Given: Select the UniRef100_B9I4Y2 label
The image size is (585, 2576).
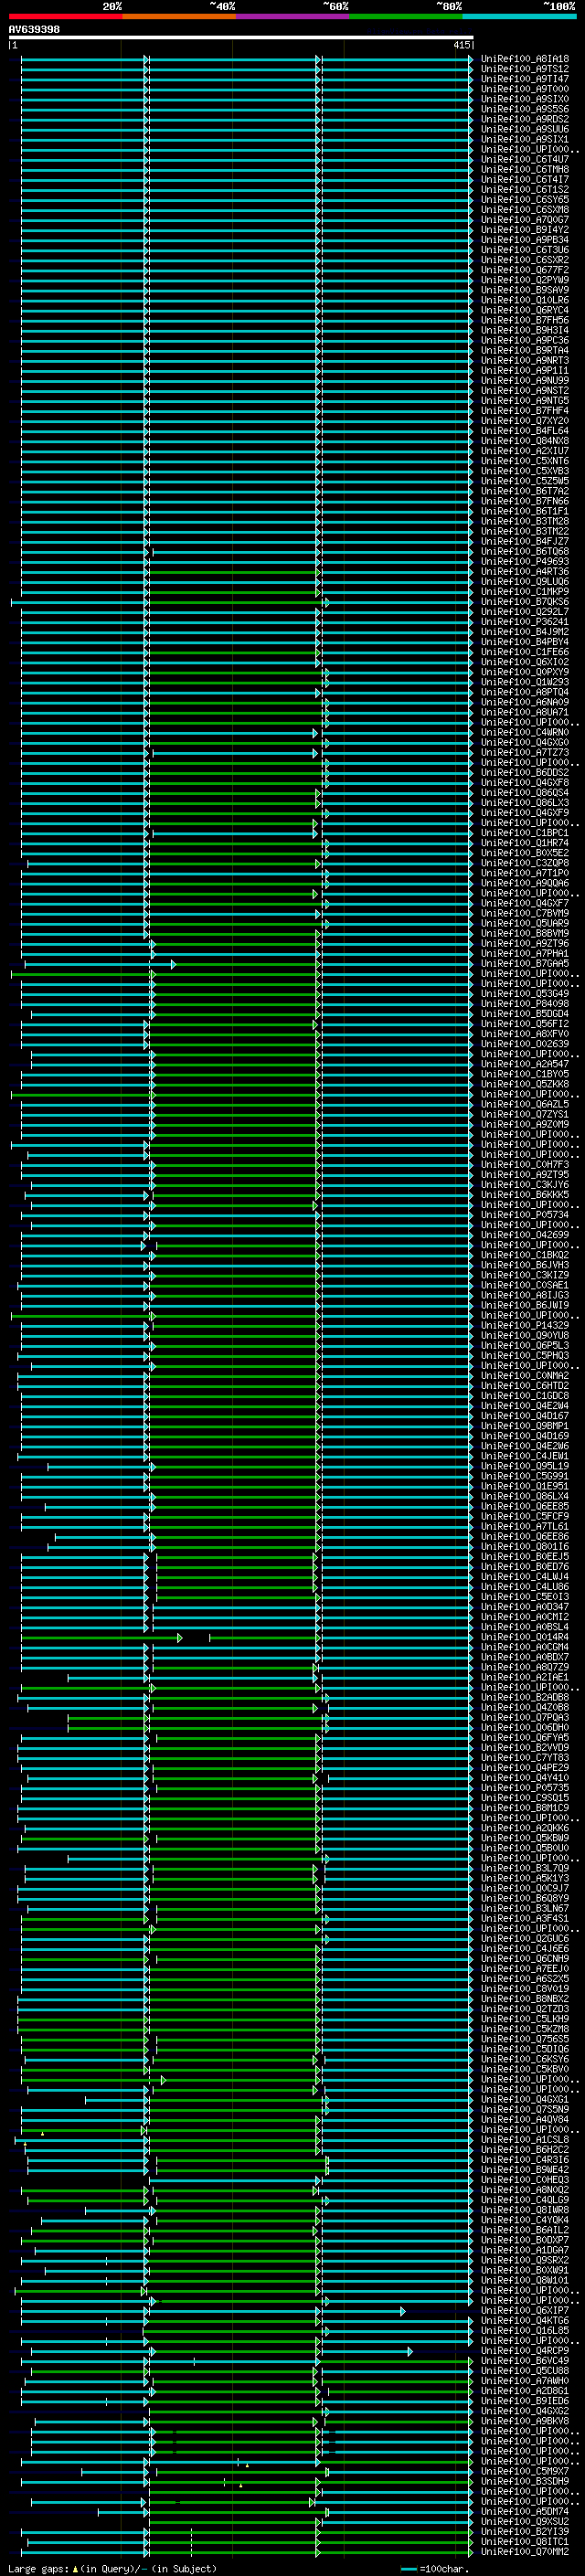Looking at the screenshot, I should coord(525,229).
